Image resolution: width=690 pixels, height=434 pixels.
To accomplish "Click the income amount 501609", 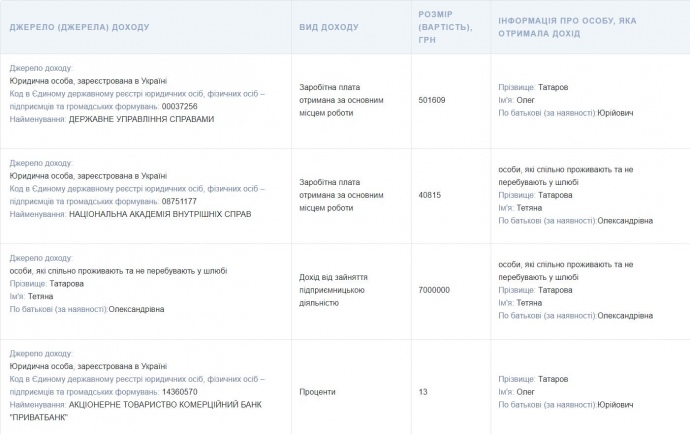I will [432, 100].
